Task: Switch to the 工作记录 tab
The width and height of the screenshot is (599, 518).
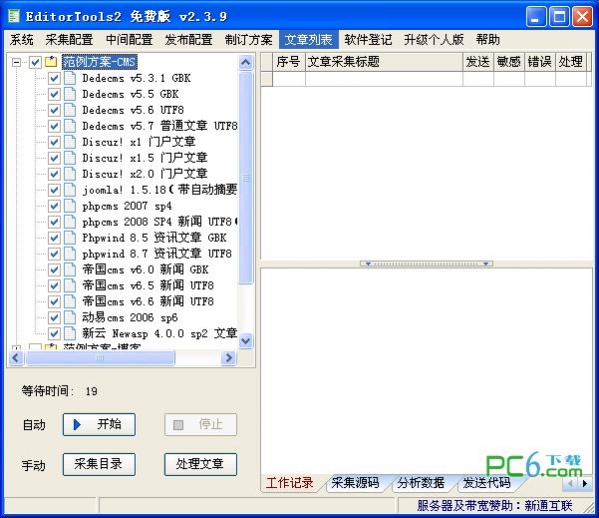Action: [x=290, y=483]
